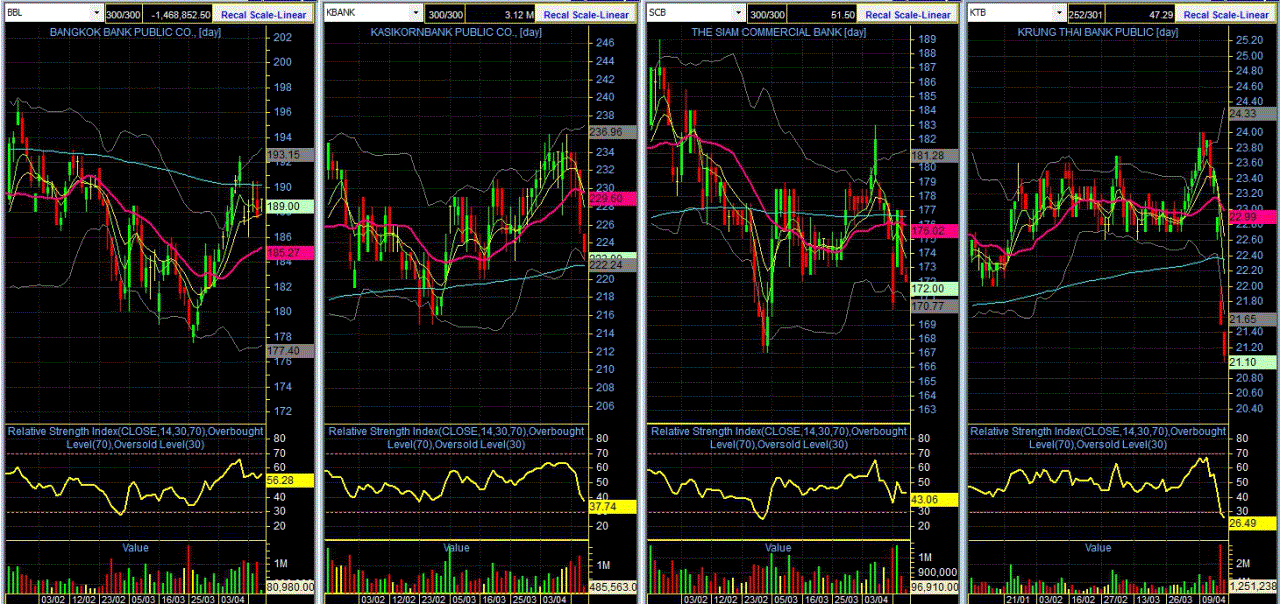Click the pink 22.99 average tag
1280x604 pixels.
[x=1250, y=216]
